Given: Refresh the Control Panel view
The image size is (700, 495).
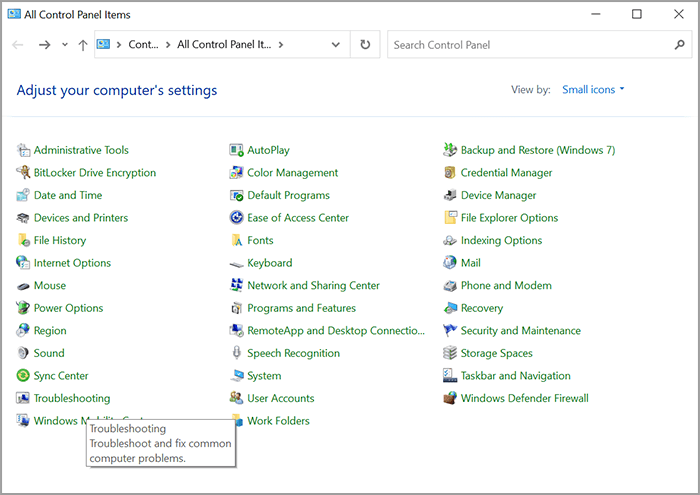Looking at the screenshot, I should click(x=365, y=45).
